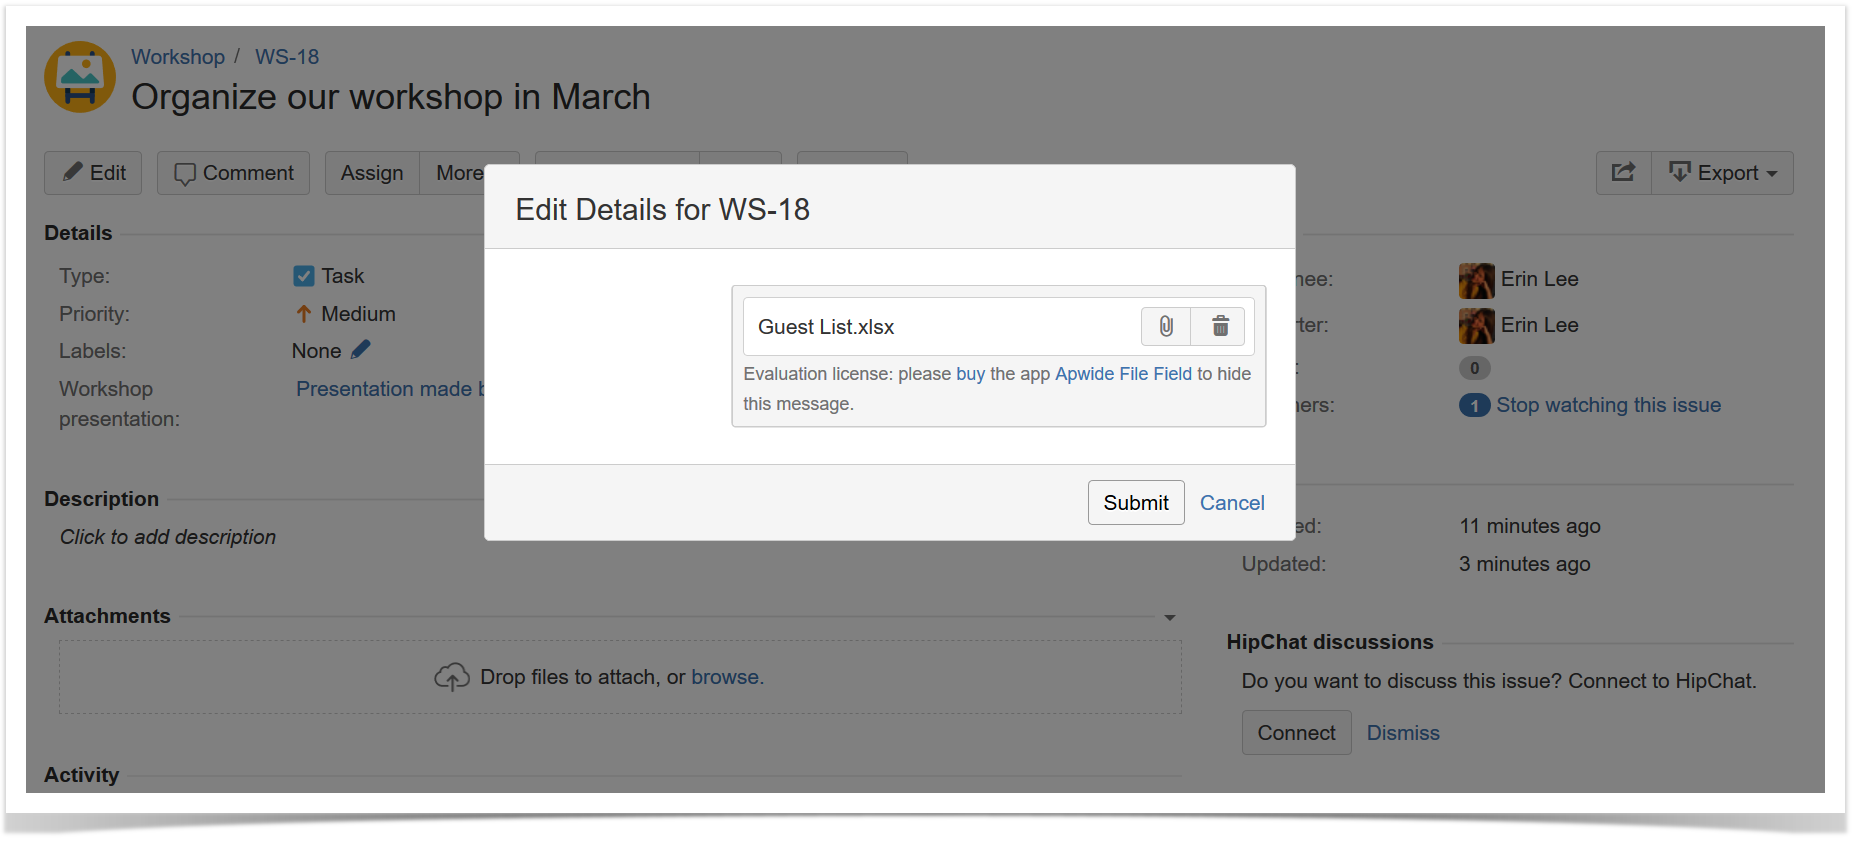Open the WS-18 breadcrumb link
Image resolution: width=1859 pixels, height=842 pixels.
[287, 57]
